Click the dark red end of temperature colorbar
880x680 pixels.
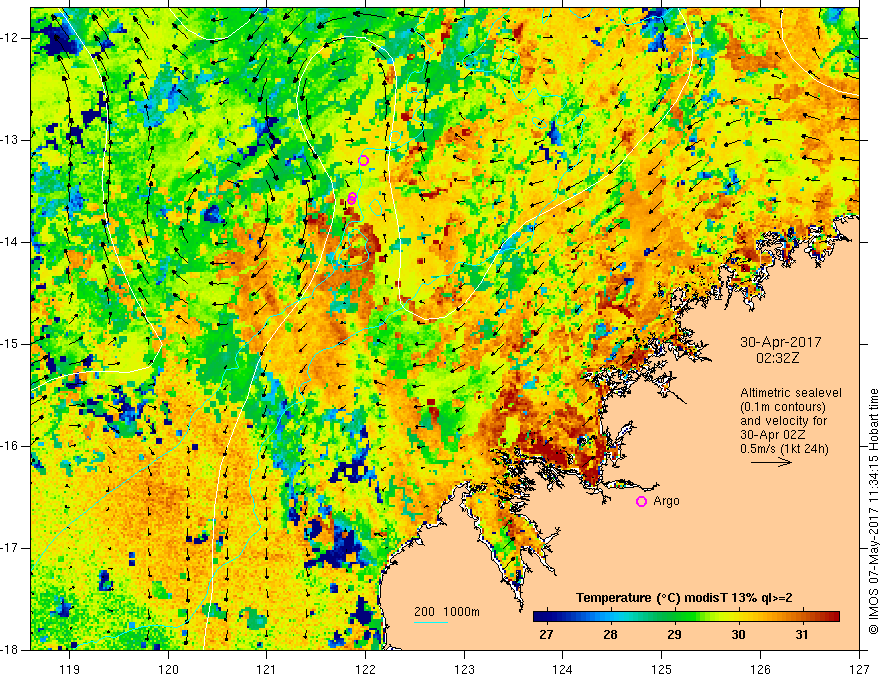tap(833, 617)
